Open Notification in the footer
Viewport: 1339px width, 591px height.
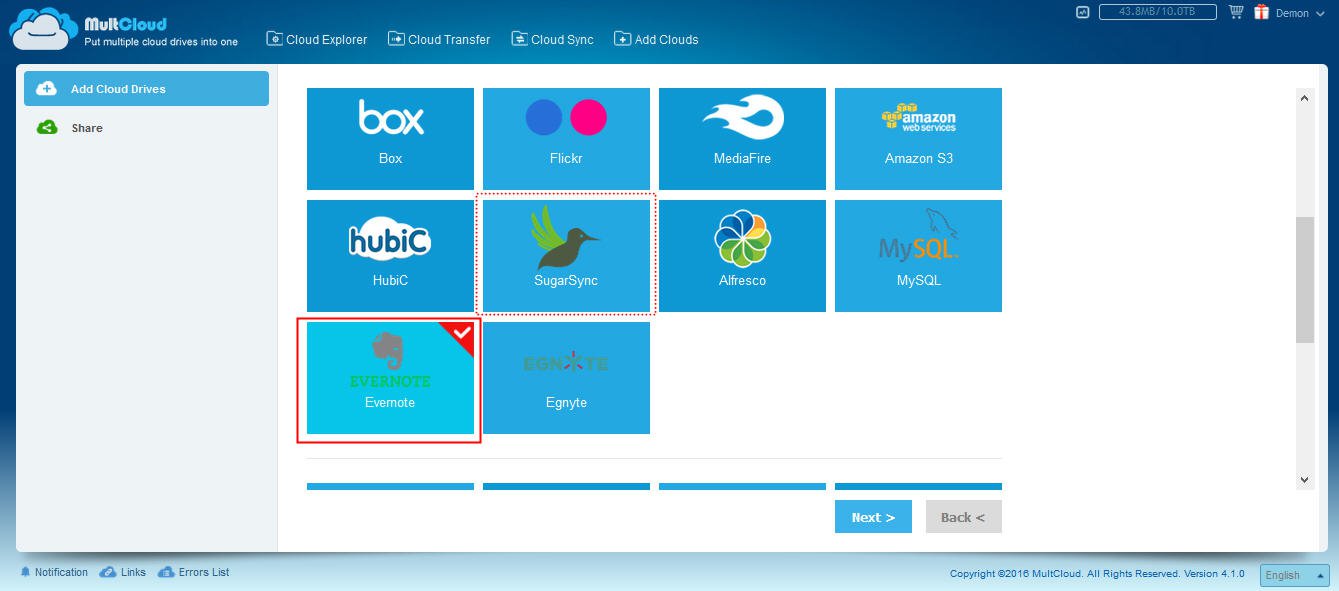click(x=54, y=572)
